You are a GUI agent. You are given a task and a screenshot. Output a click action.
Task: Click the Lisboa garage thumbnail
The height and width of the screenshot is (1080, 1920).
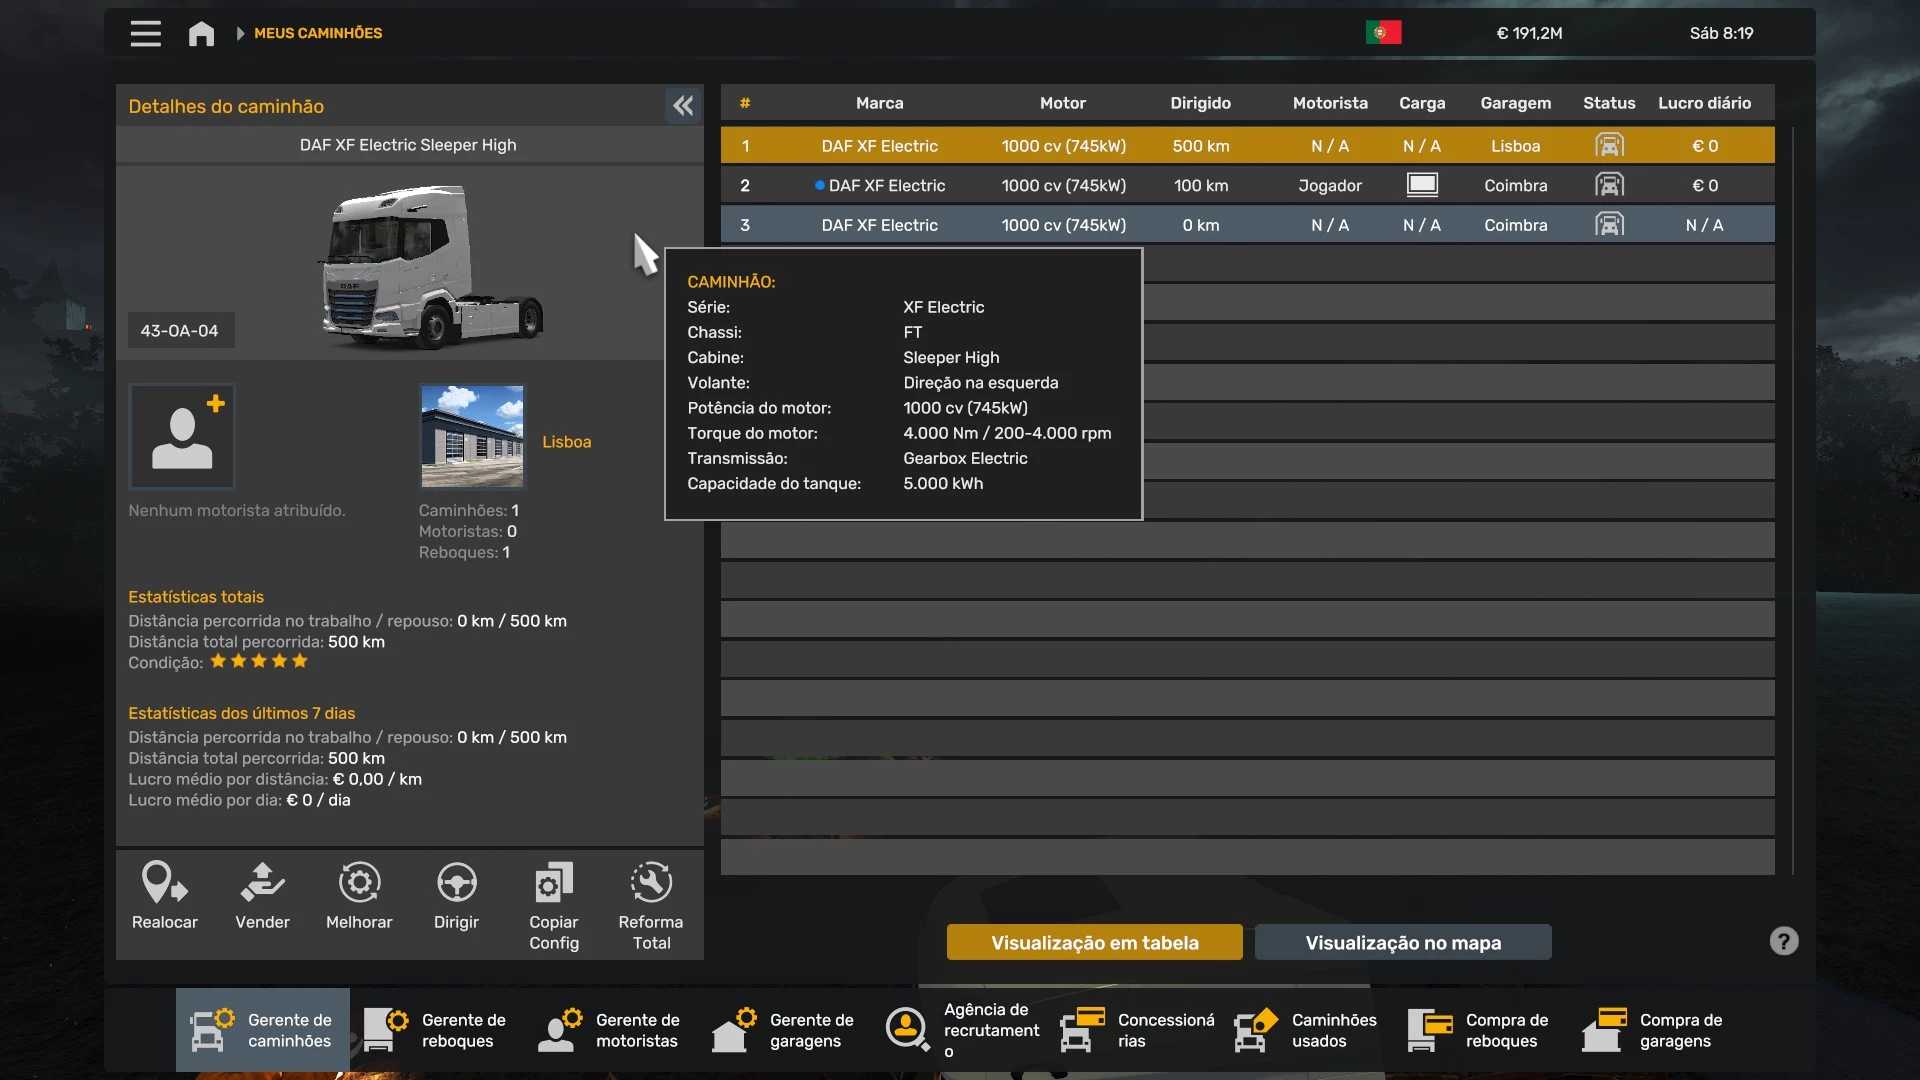(472, 437)
